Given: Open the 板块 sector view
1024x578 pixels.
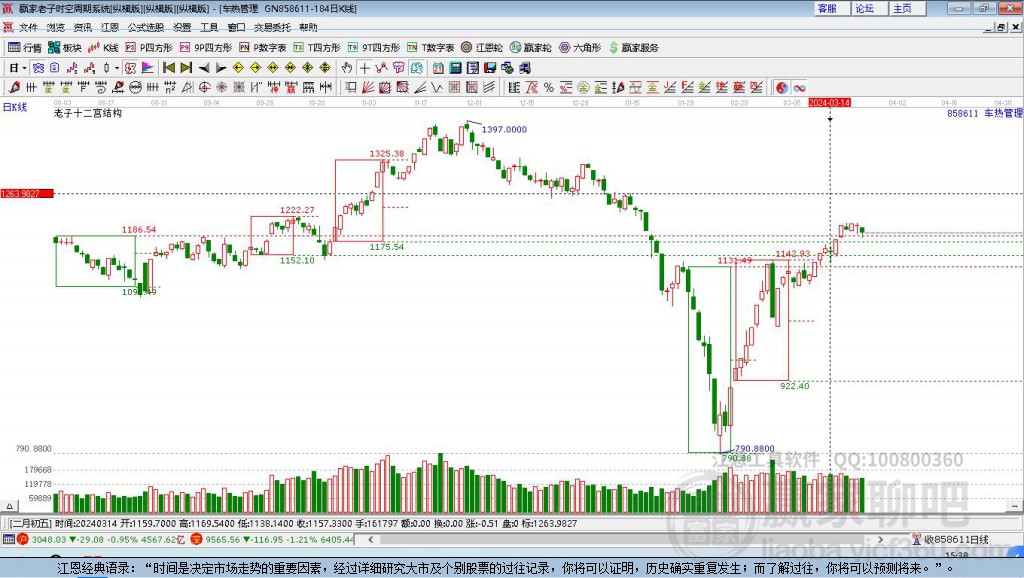Looking at the screenshot, I should point(65,48).
